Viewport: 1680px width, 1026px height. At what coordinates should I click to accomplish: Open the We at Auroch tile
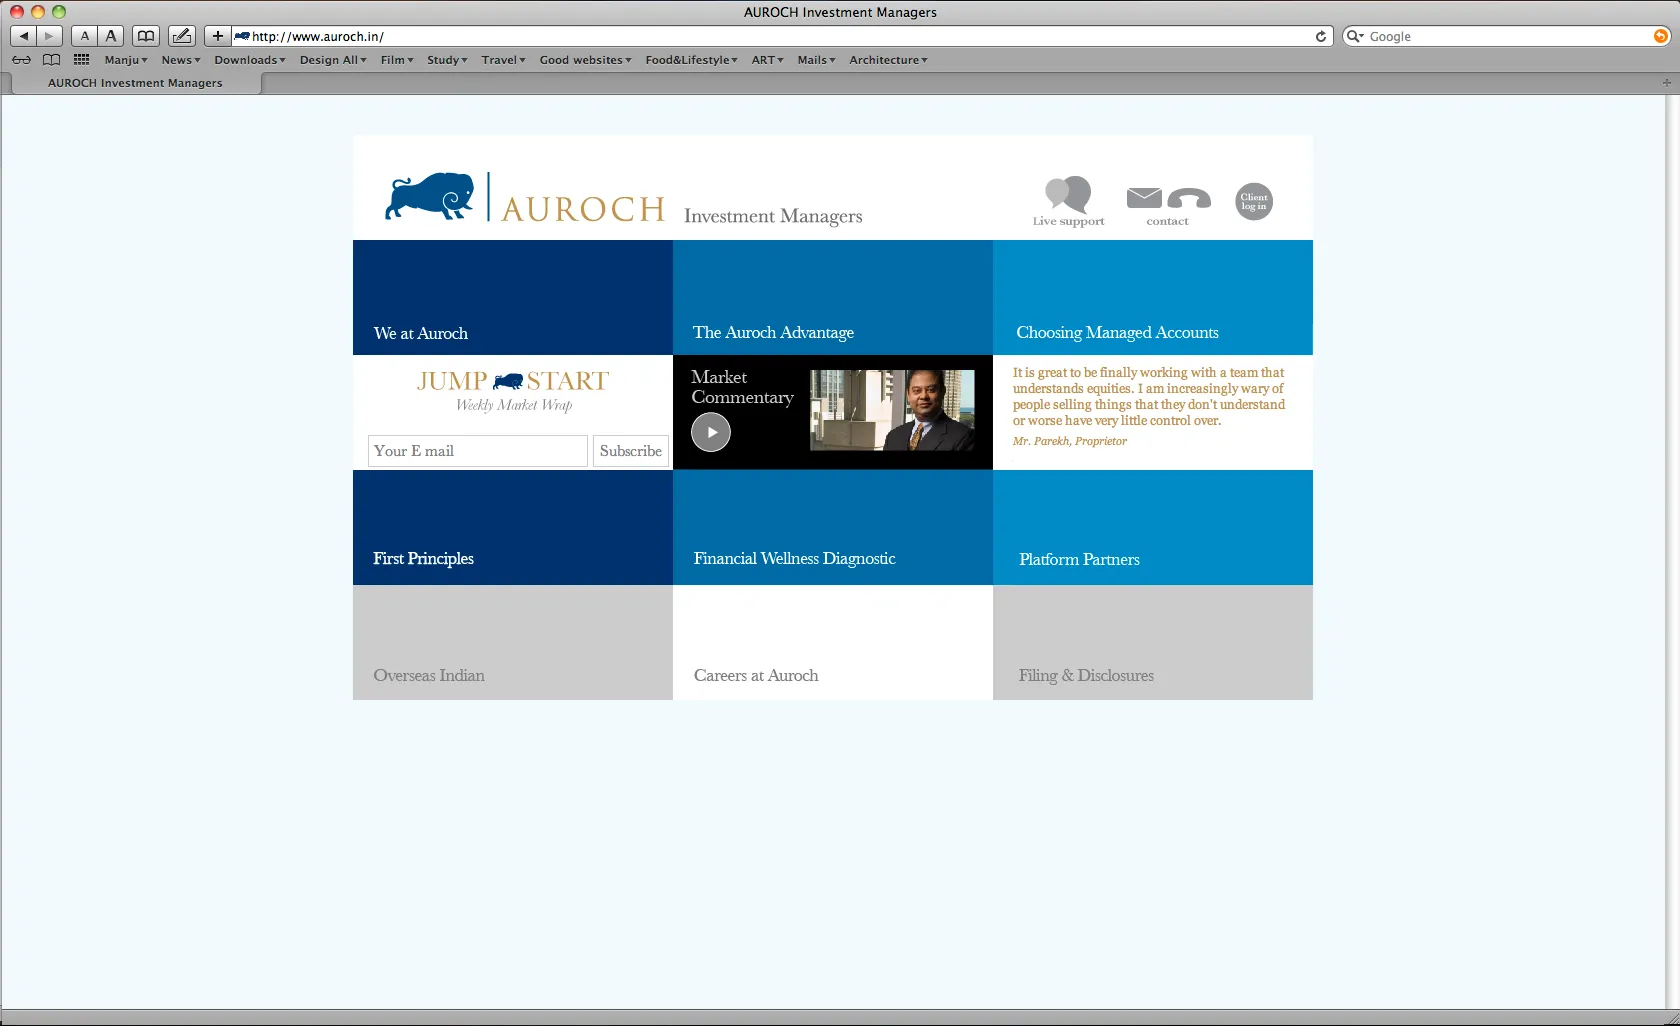coord(513,297)
